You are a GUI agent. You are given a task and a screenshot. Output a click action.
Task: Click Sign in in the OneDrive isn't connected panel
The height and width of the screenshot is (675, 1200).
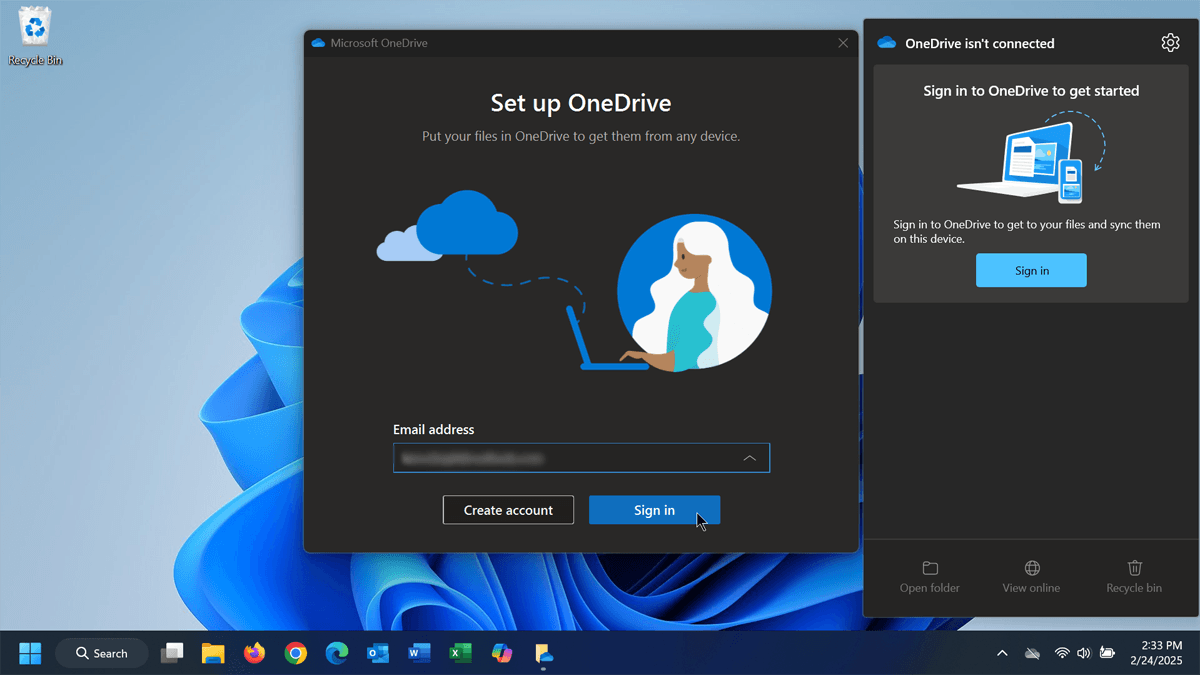(1031, 270)
